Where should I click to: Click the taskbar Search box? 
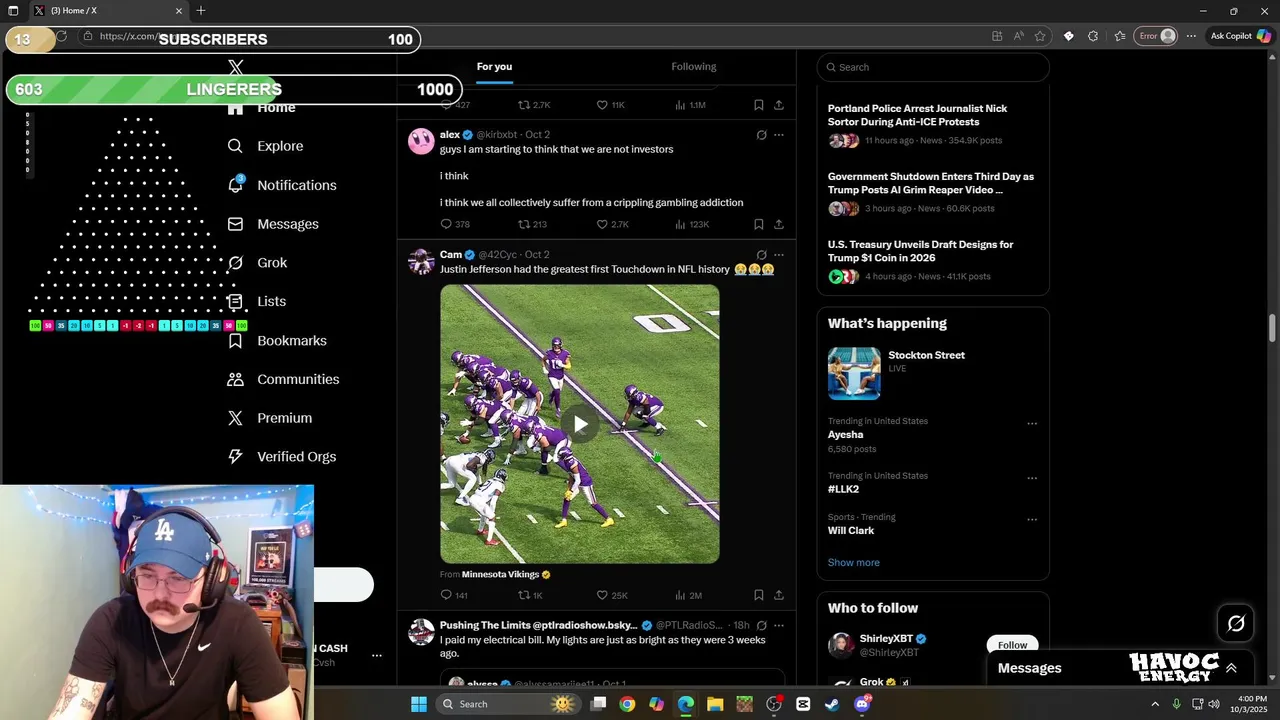point(509,704)
